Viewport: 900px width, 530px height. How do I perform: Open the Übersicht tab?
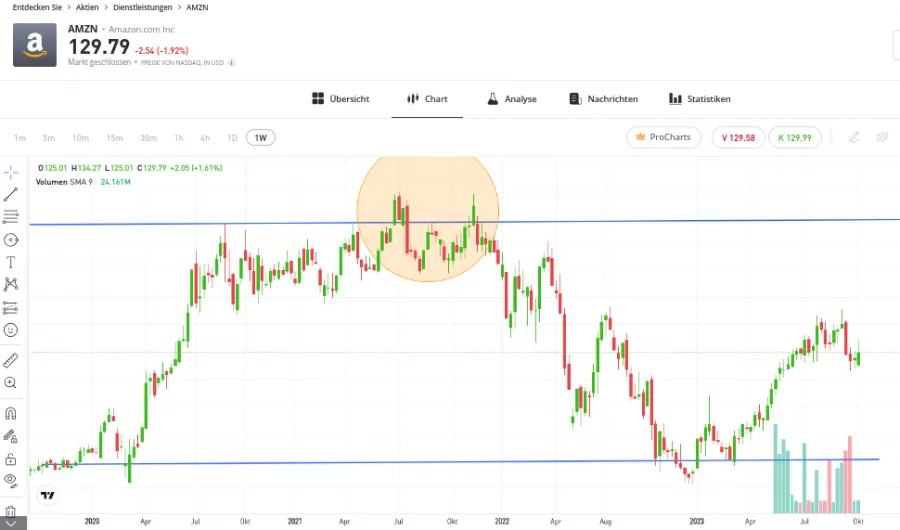(x=341, y=99)
